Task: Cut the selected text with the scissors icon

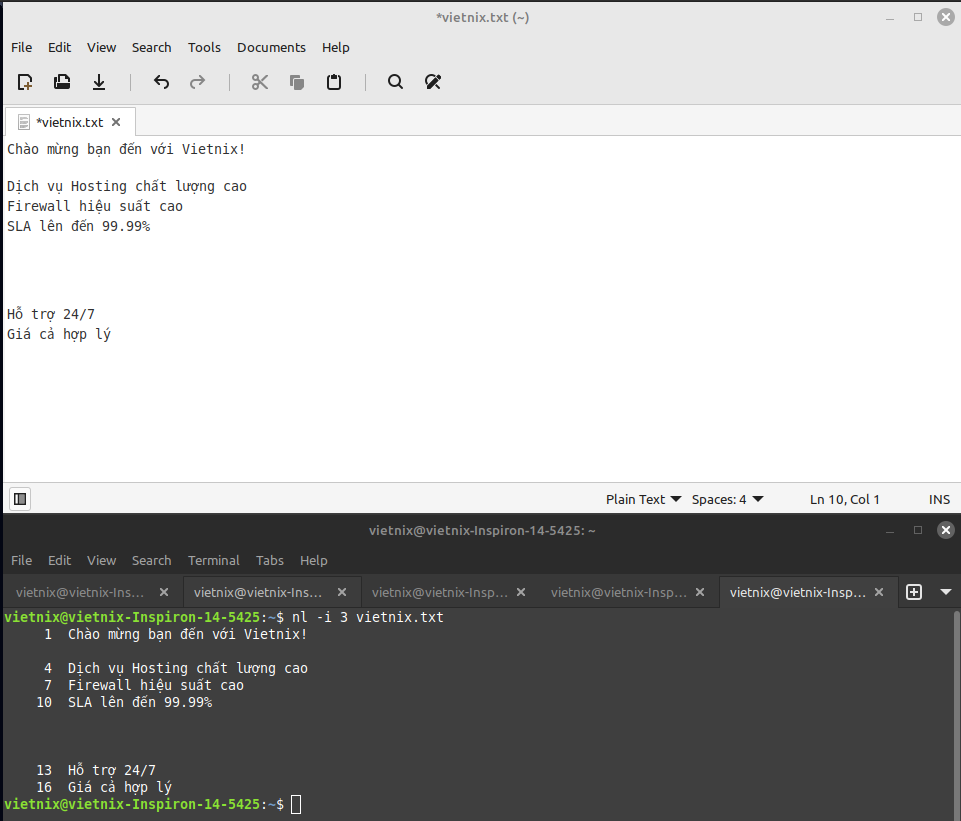Action: coord(260,82)
